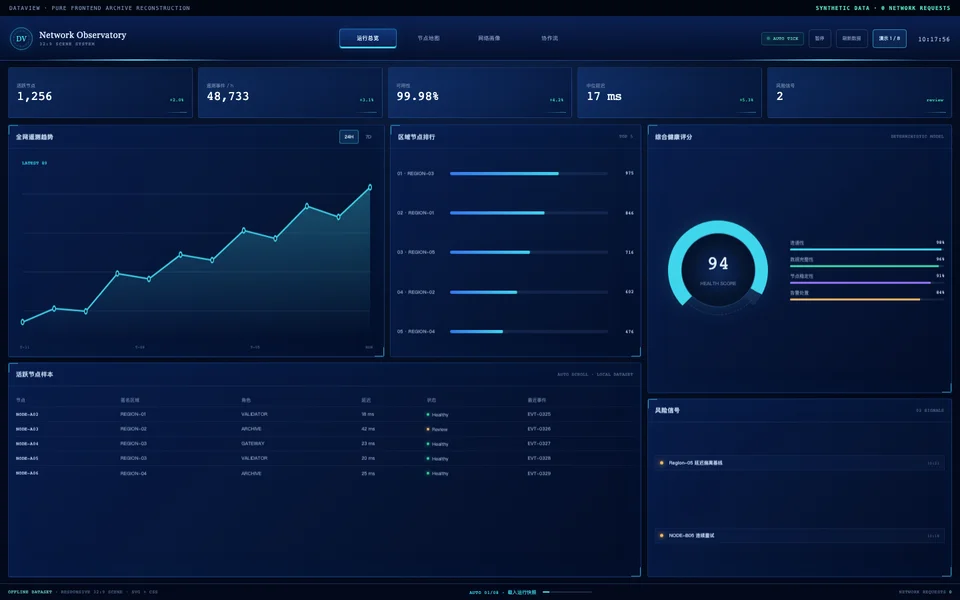Open the NODE-B05 risk signal item
960x600 pixels.
point(800,536)
